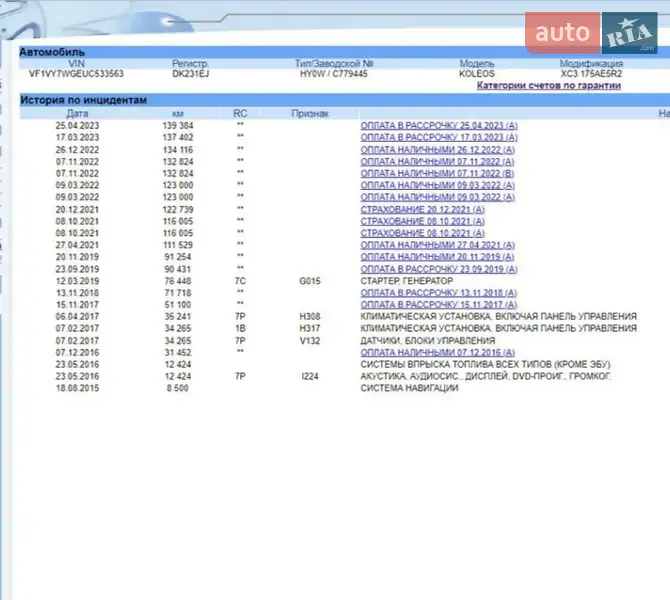Open ОПЛАТА В РАССРОЧКУ 13.11.2018 (A) link
This screenshot has height=600, width=670.
point(439,293)
